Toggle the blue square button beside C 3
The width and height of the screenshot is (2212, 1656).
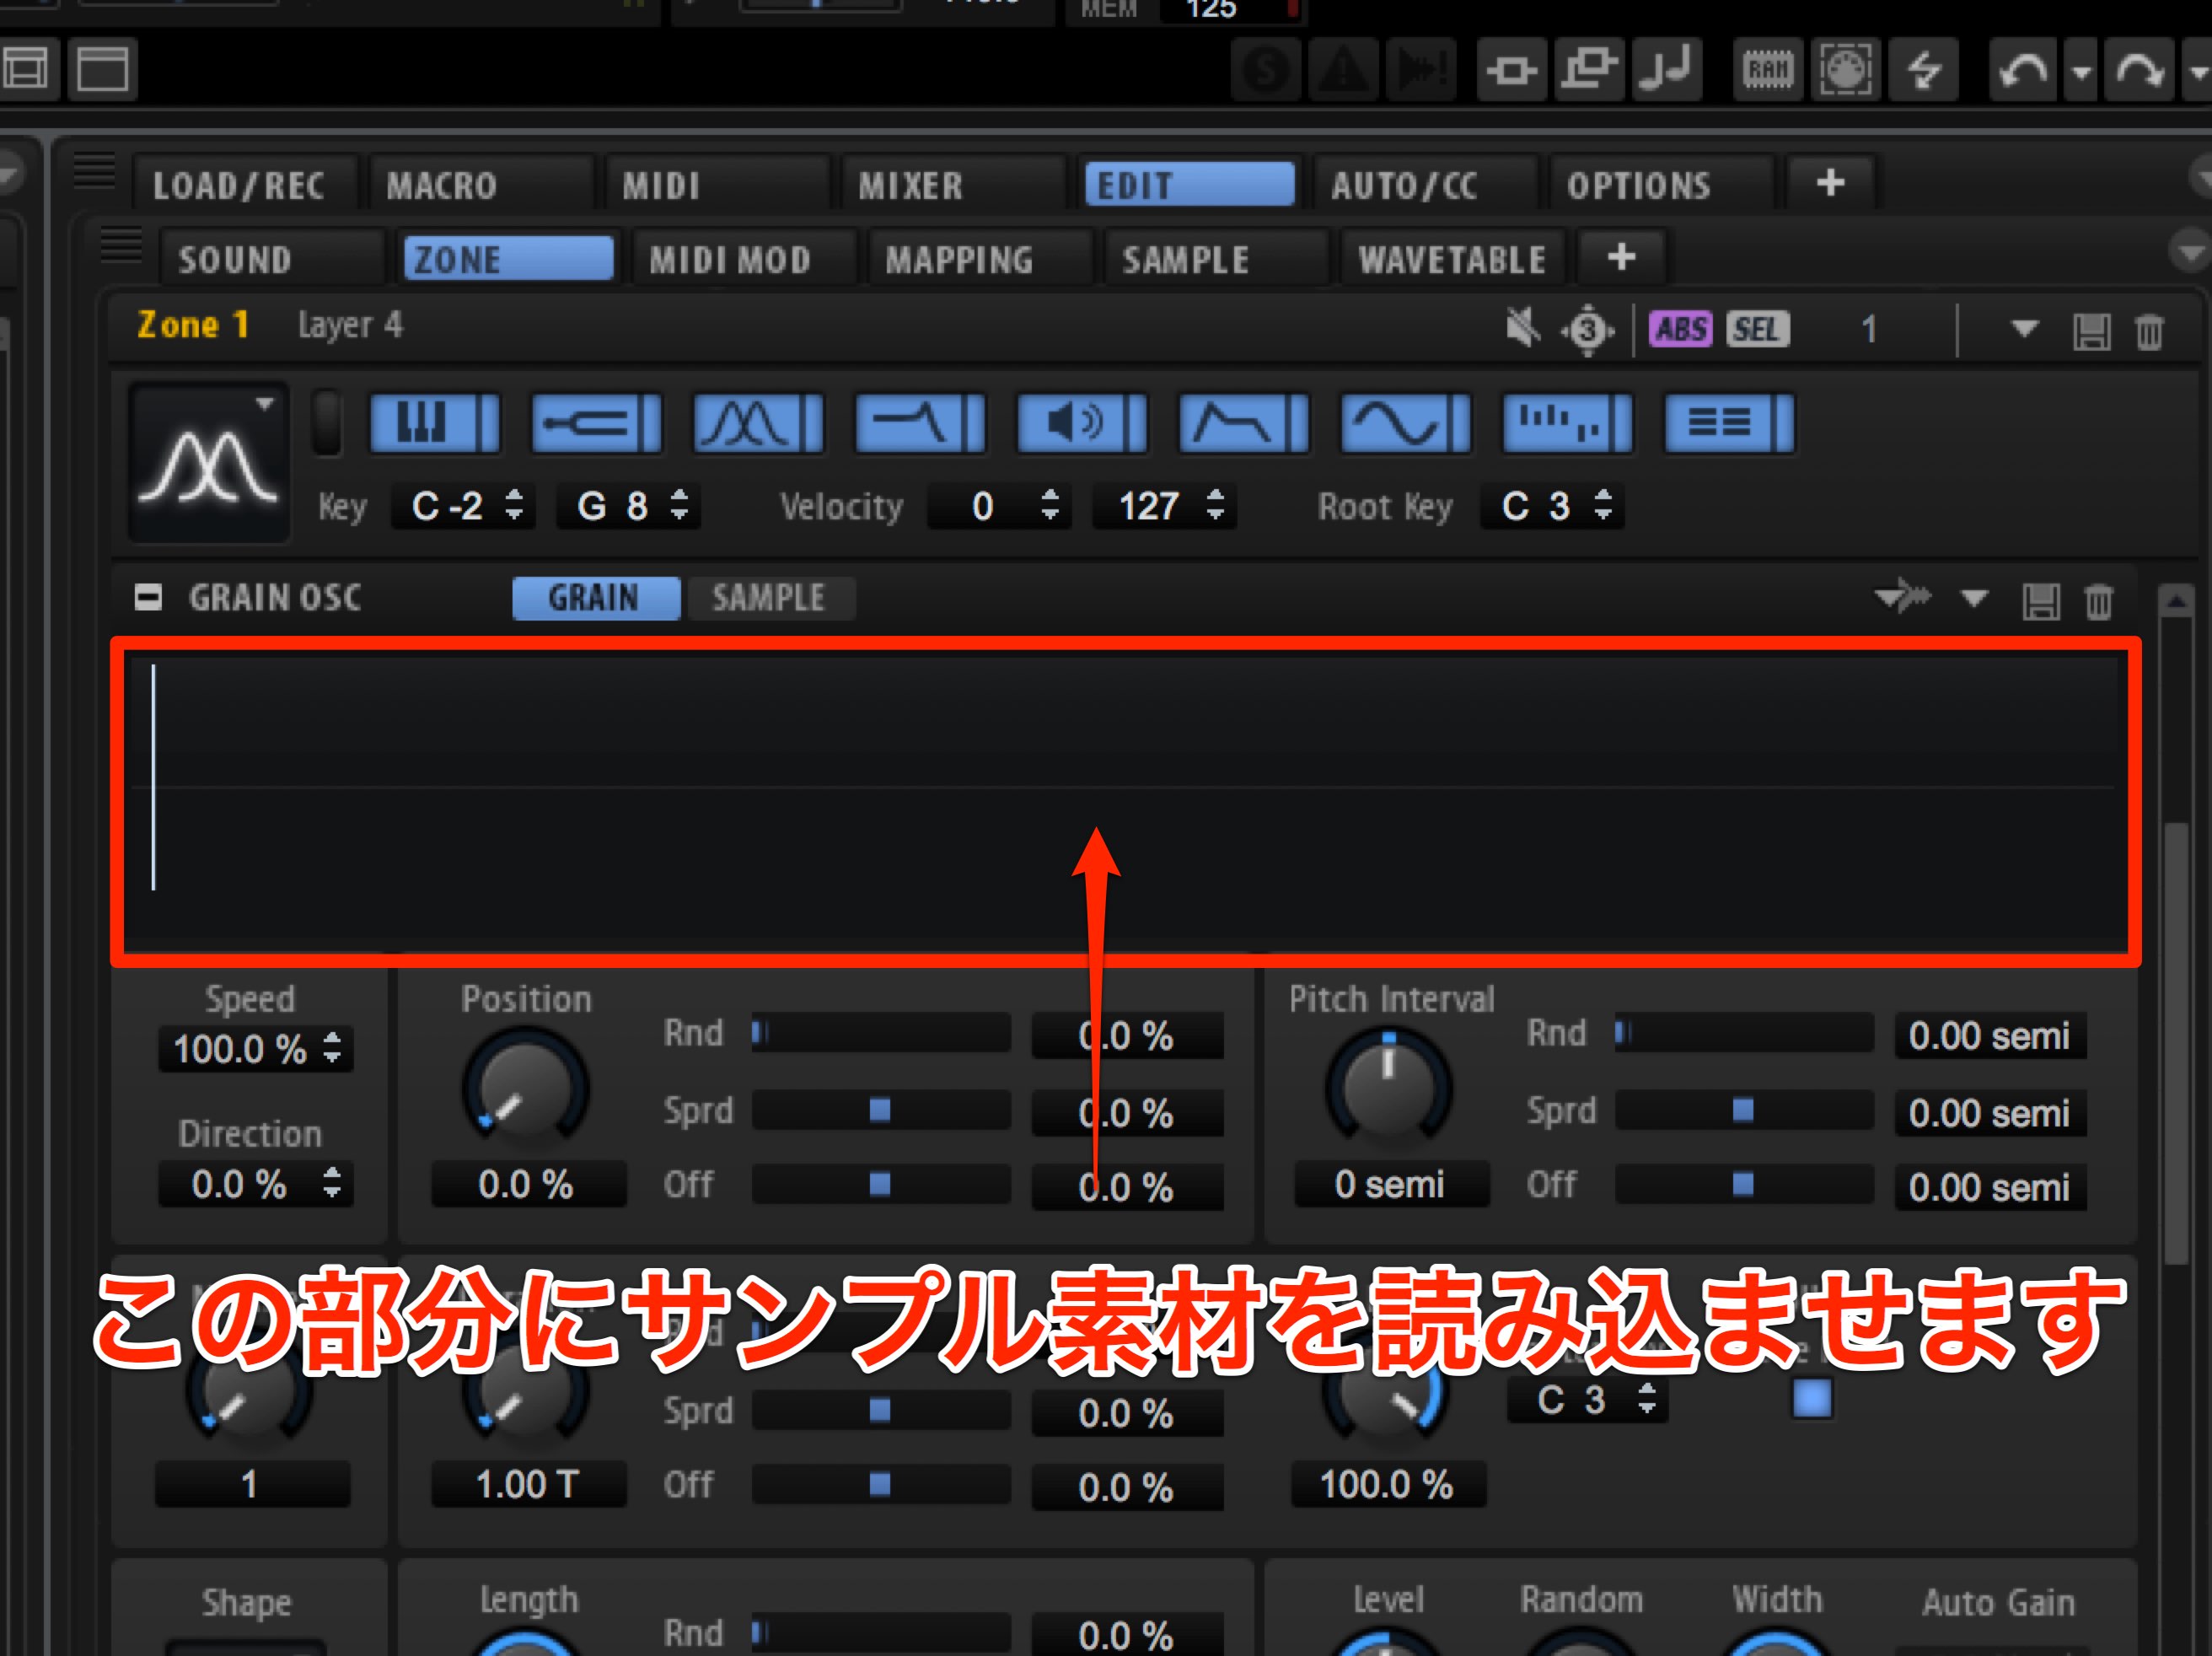[x=1811, y=1399]
